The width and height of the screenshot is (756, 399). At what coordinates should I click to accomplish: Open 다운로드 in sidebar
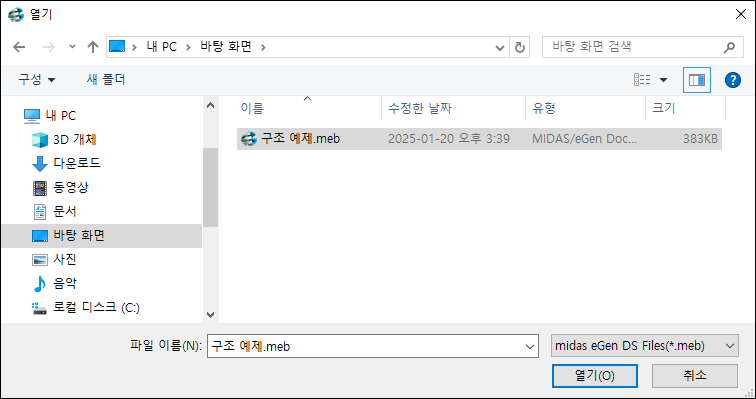click(x=66, y=163)
